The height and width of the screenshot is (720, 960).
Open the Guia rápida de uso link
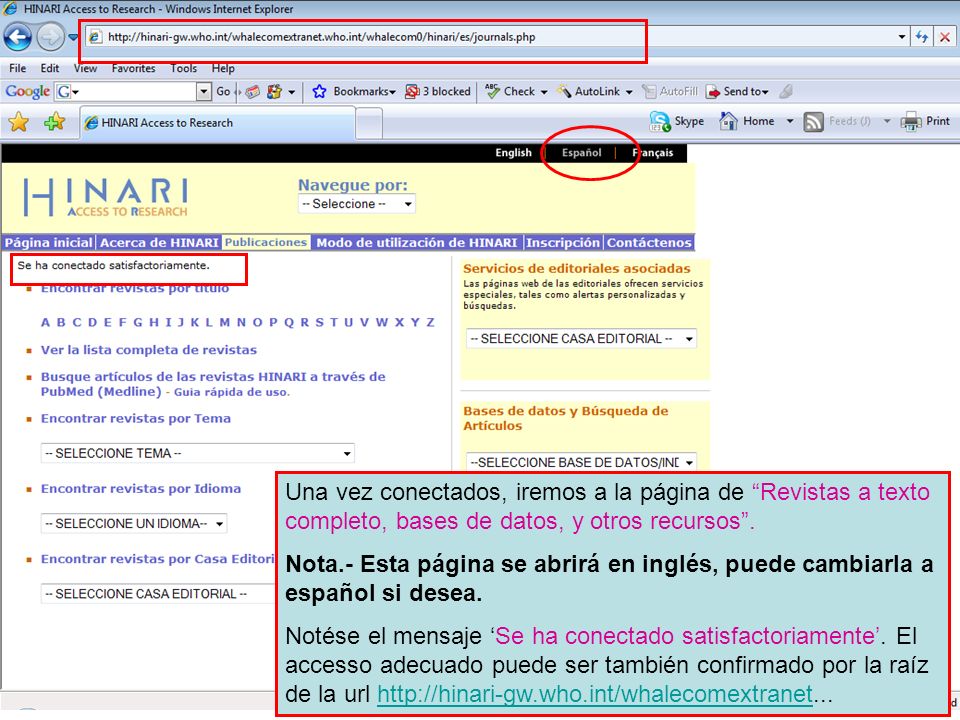(x=231, y=392)
